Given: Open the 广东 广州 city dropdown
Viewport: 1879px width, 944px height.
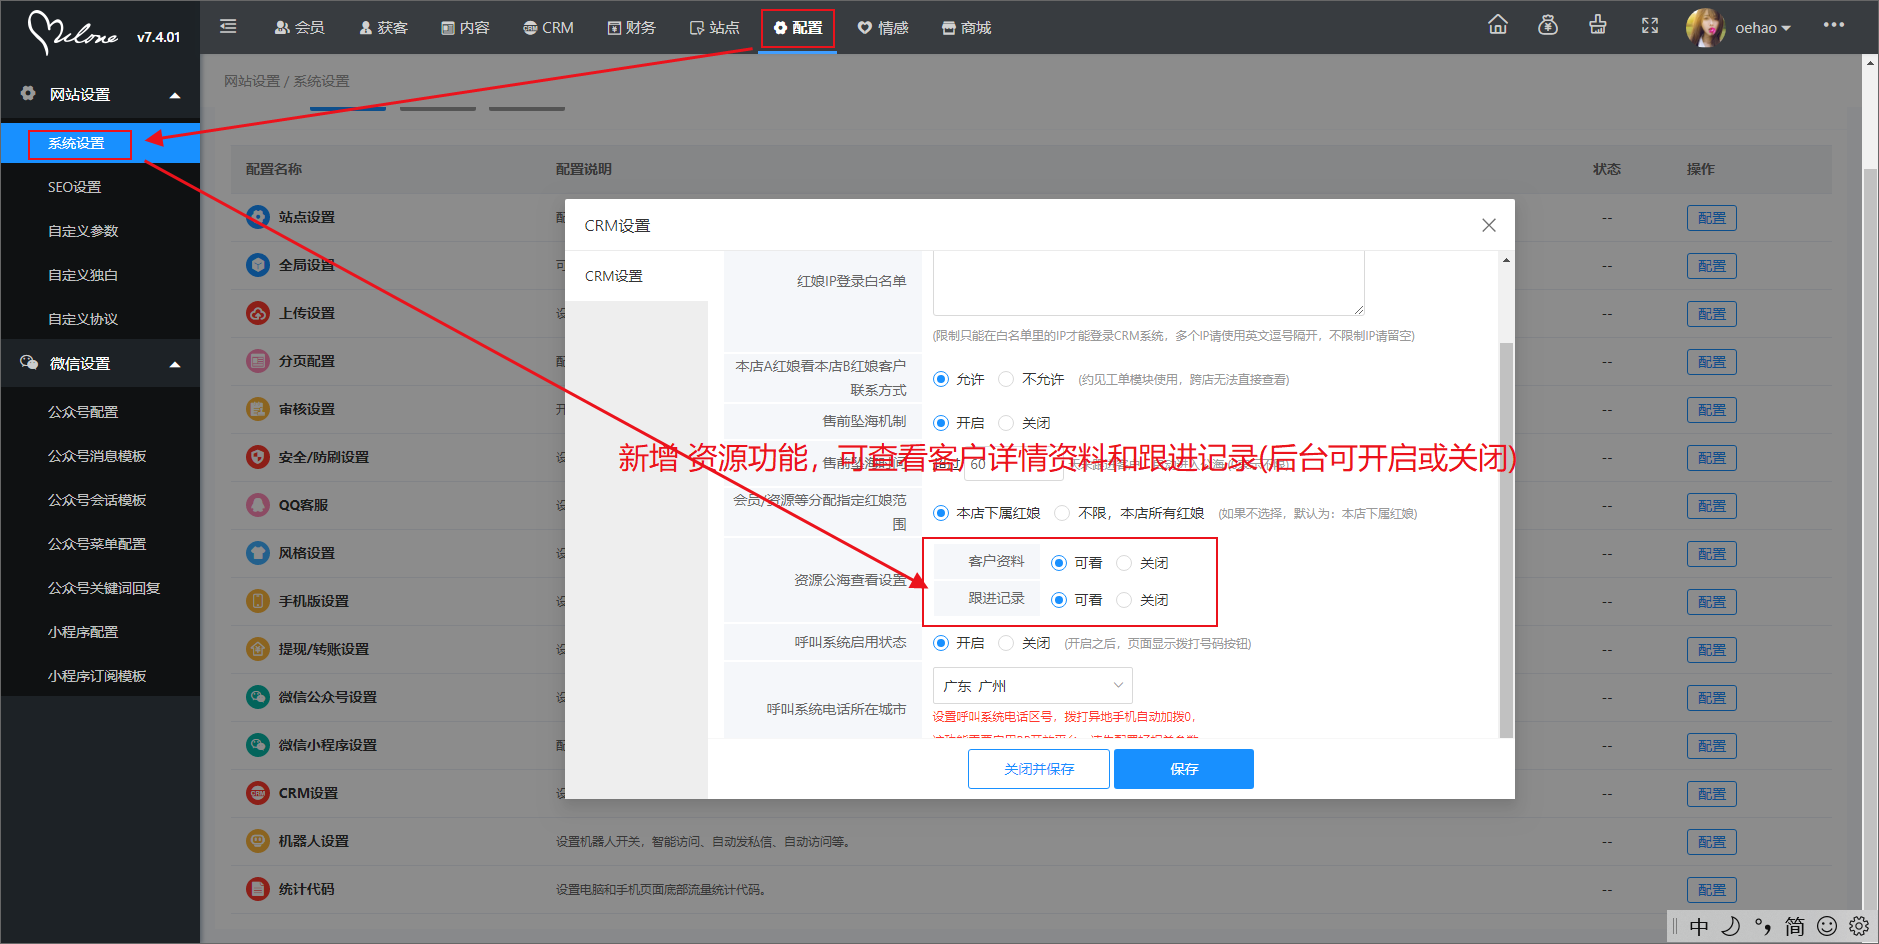Looking at the screenshot, I should (1033, 686).
